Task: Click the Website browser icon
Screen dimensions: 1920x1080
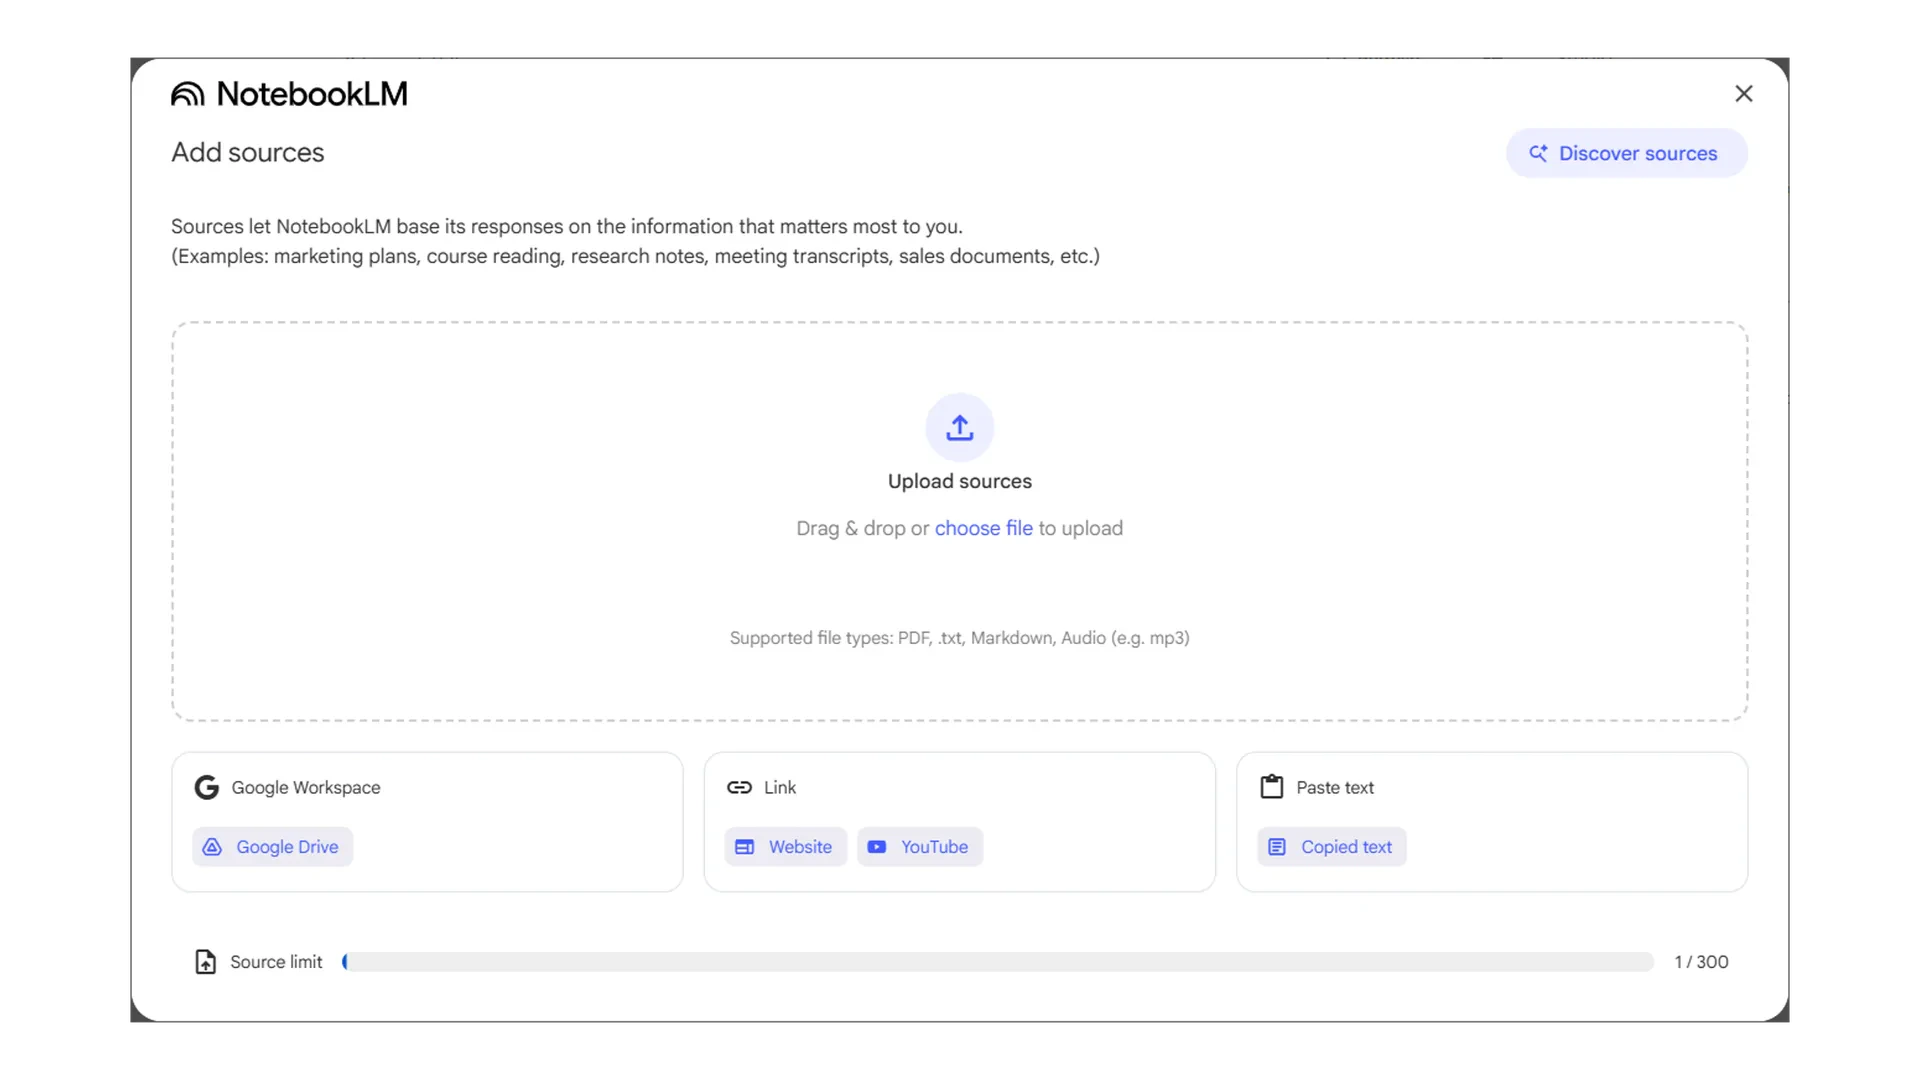Action: [744, 846]
